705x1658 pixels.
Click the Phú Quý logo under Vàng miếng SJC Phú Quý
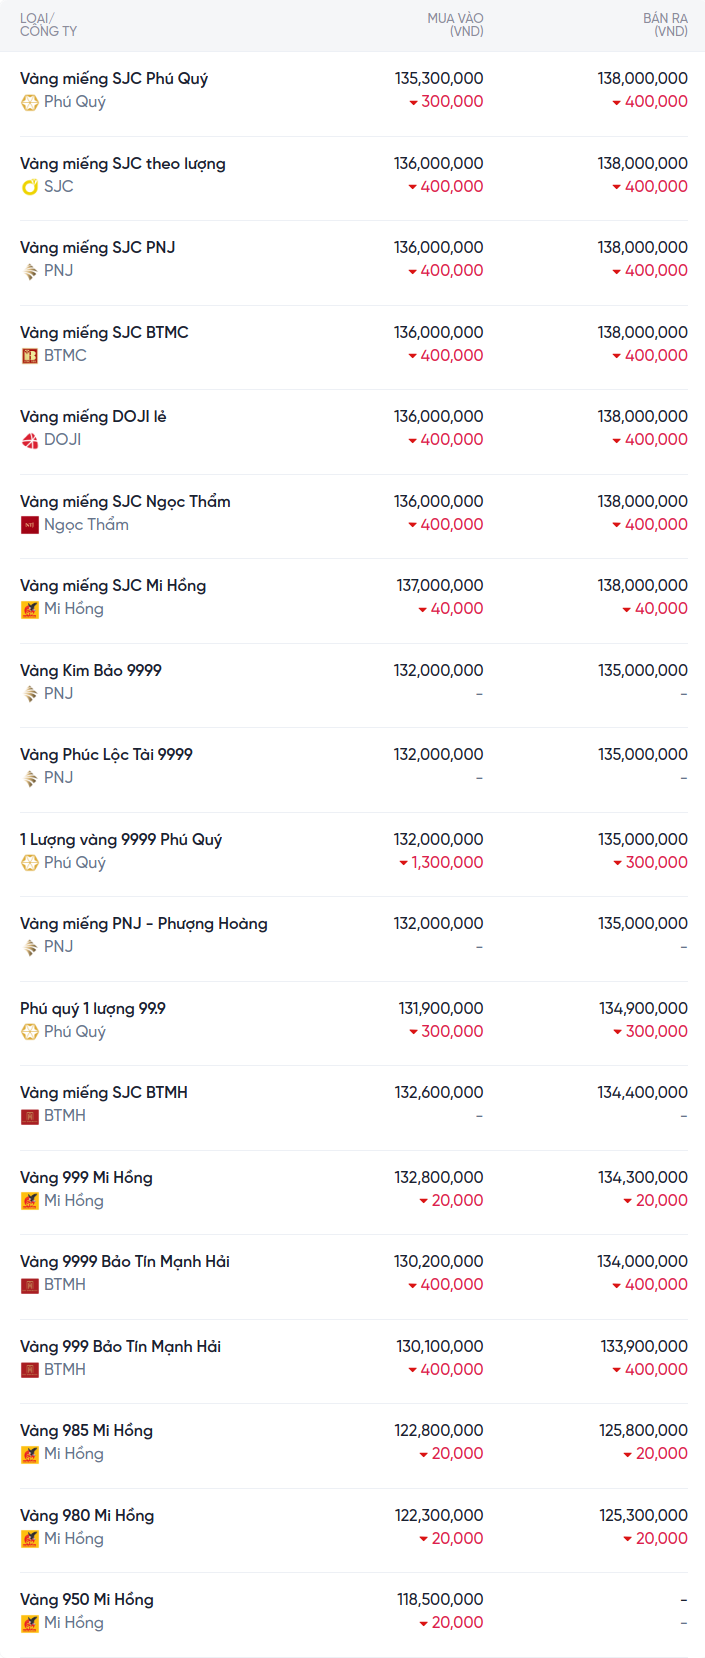click(x=30, y=102)
